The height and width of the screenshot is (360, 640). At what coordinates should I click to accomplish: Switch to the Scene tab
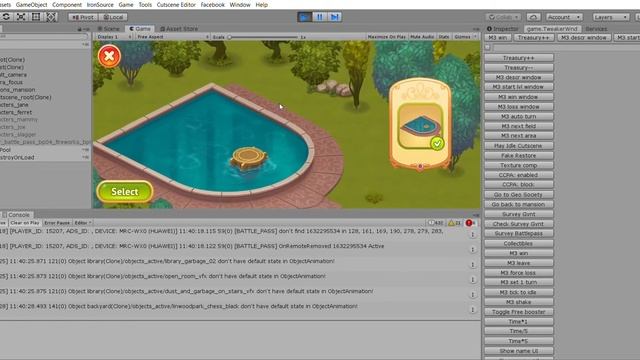[109, 29]
